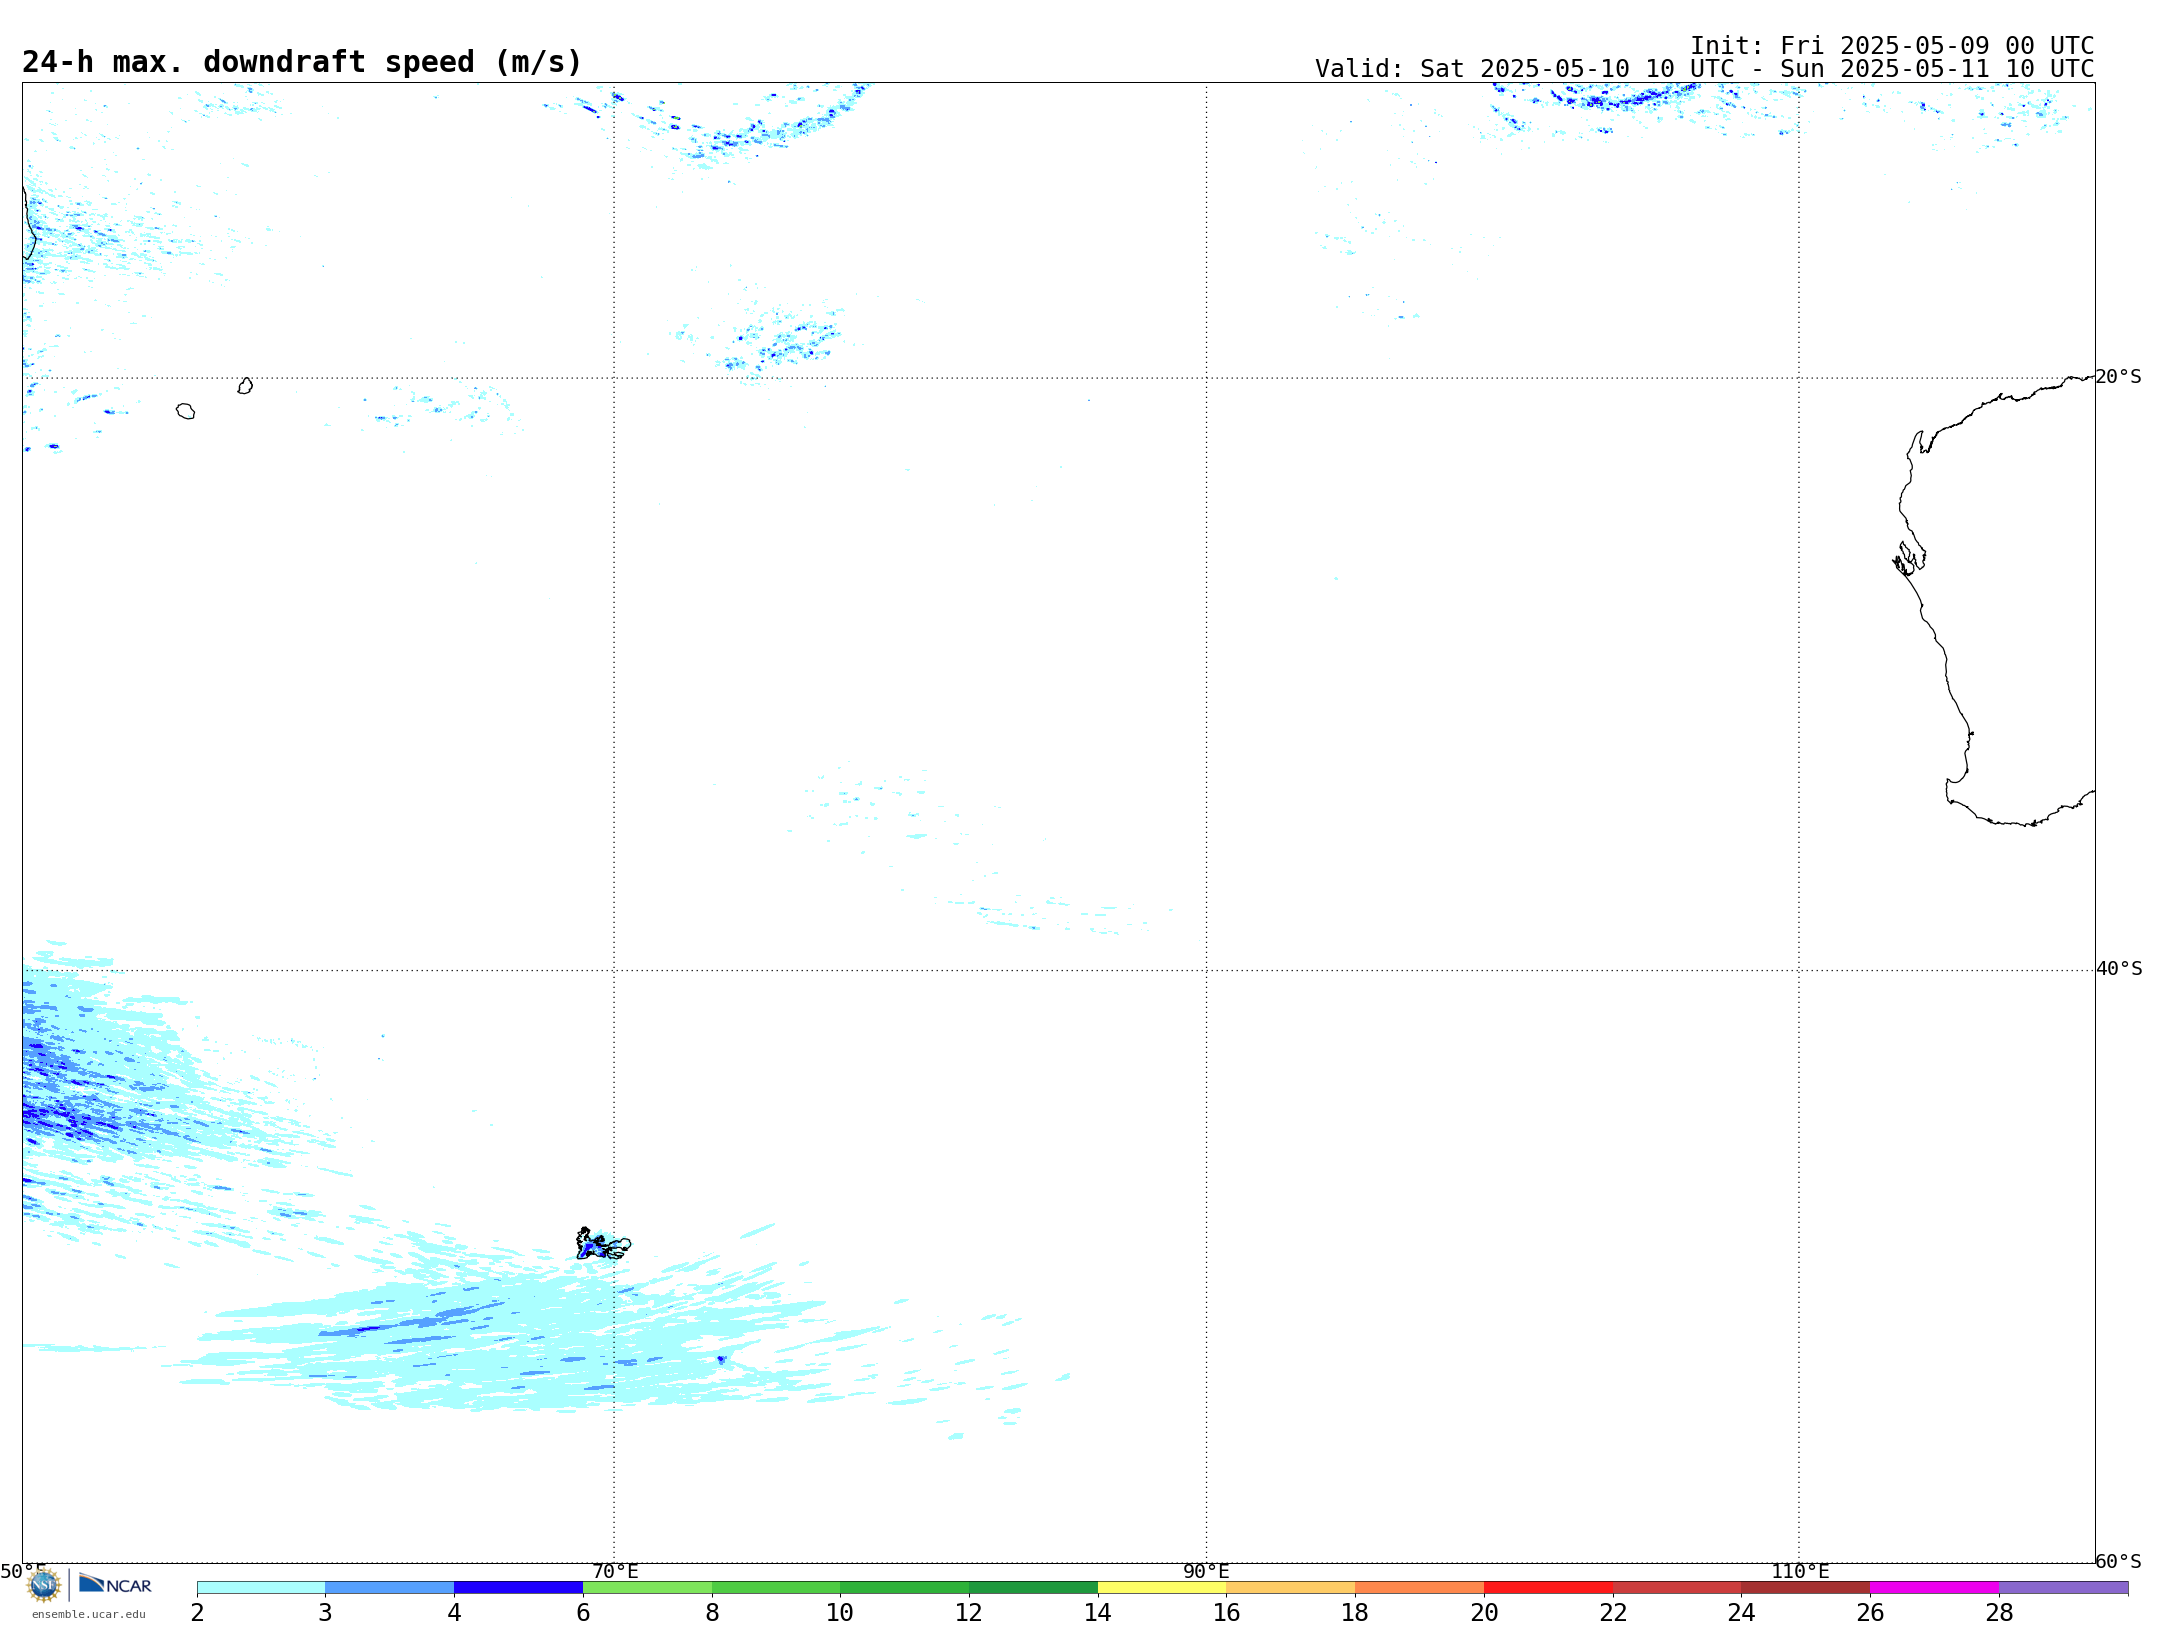Click the 70°E longitude label
Screen dimensions: 2160x1626
pos(615,1571)
